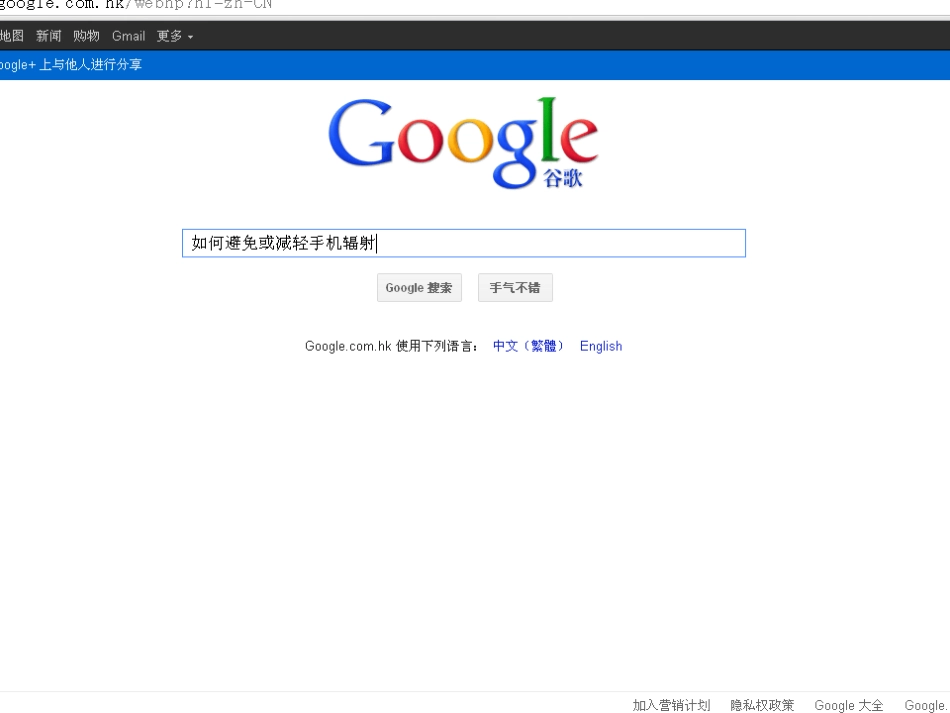Screen dimensions: 950x713
Task: Click the 'Google.com.hk 使用下列语言' text
Action: pos(391,346)
